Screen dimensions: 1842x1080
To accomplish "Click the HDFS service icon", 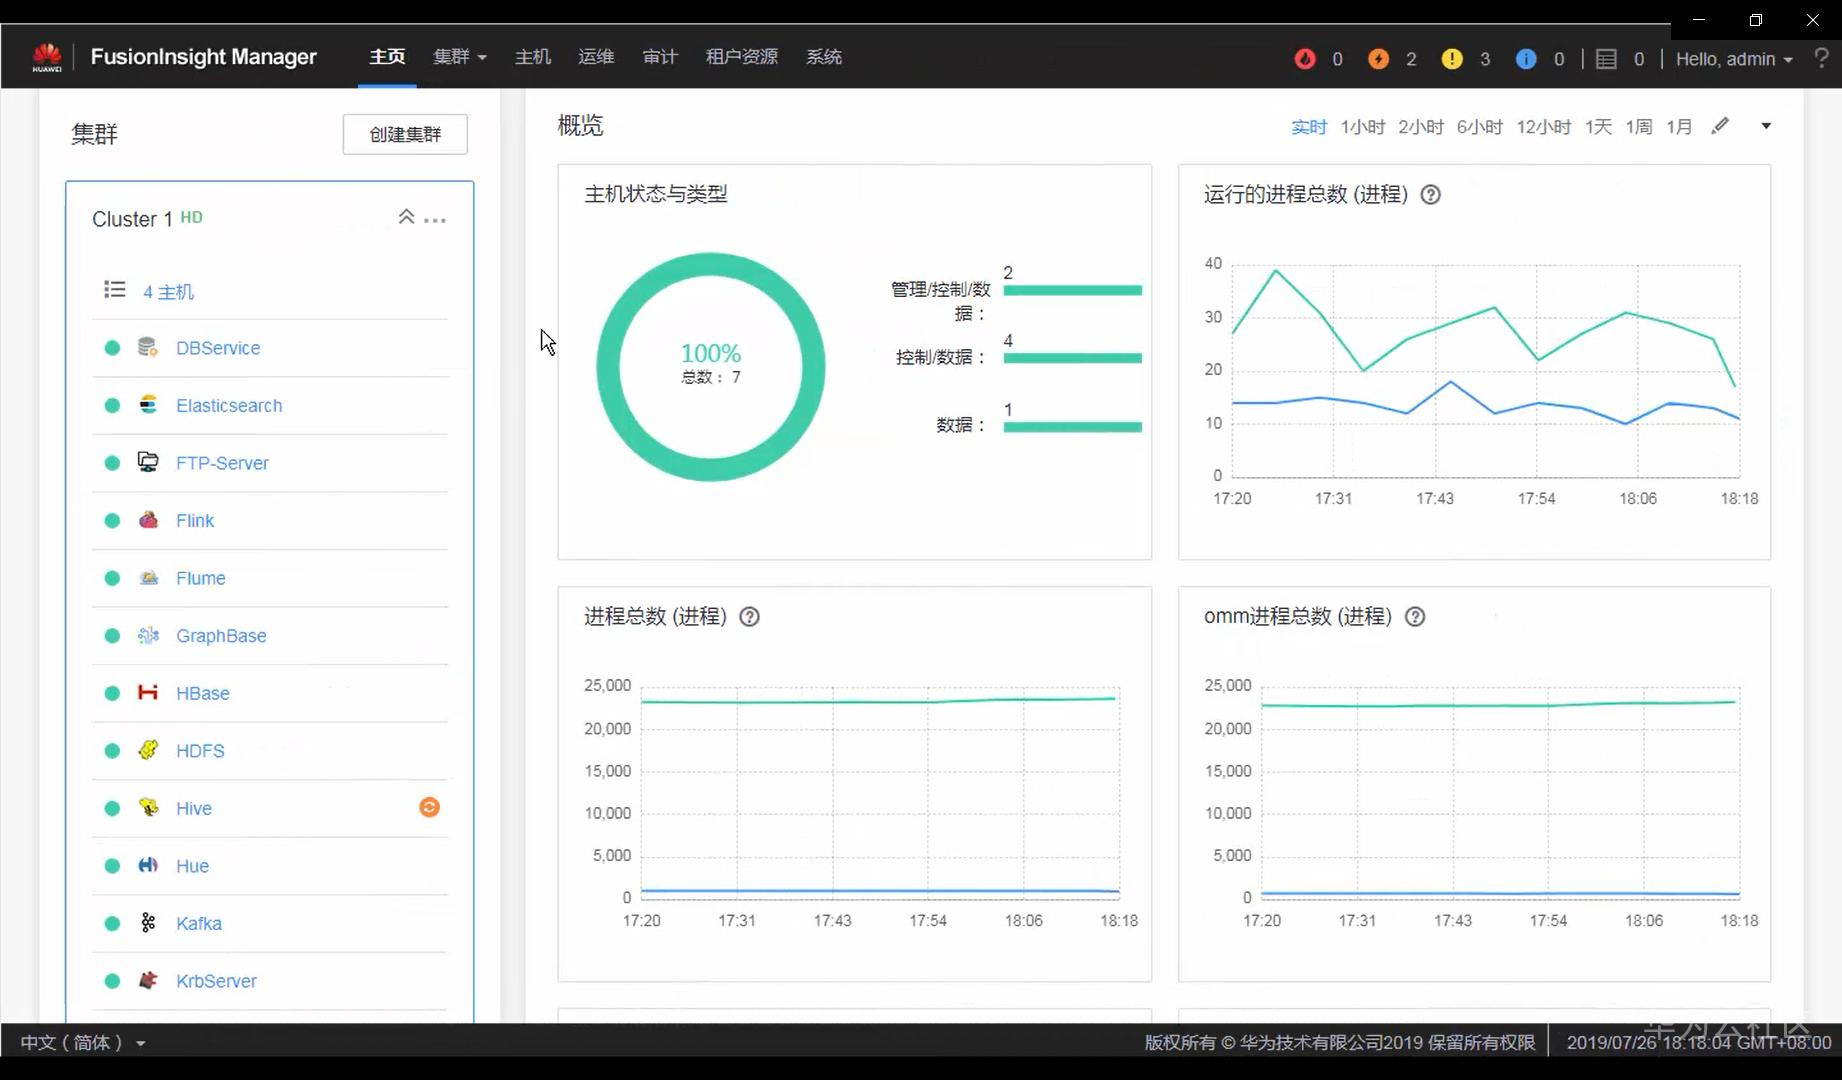I will (x=148, y=750).
